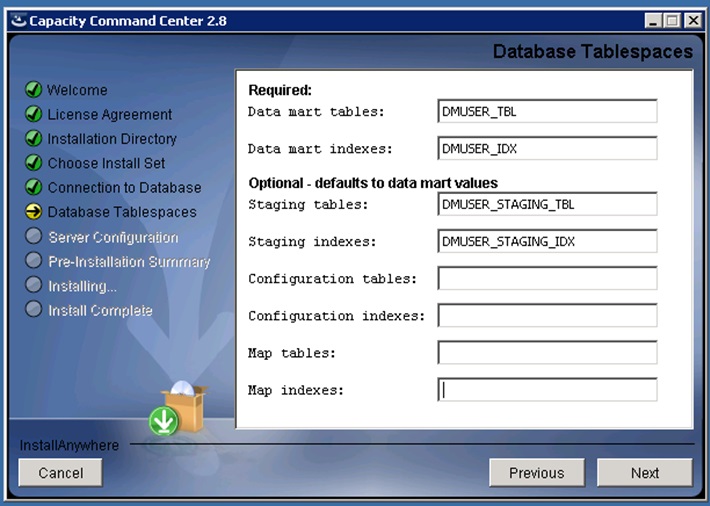Click the empty Configuration tables field
Image resolution: width=710 pixels, height=506 pixels.
pyautogui.click(x=547, y=279)
